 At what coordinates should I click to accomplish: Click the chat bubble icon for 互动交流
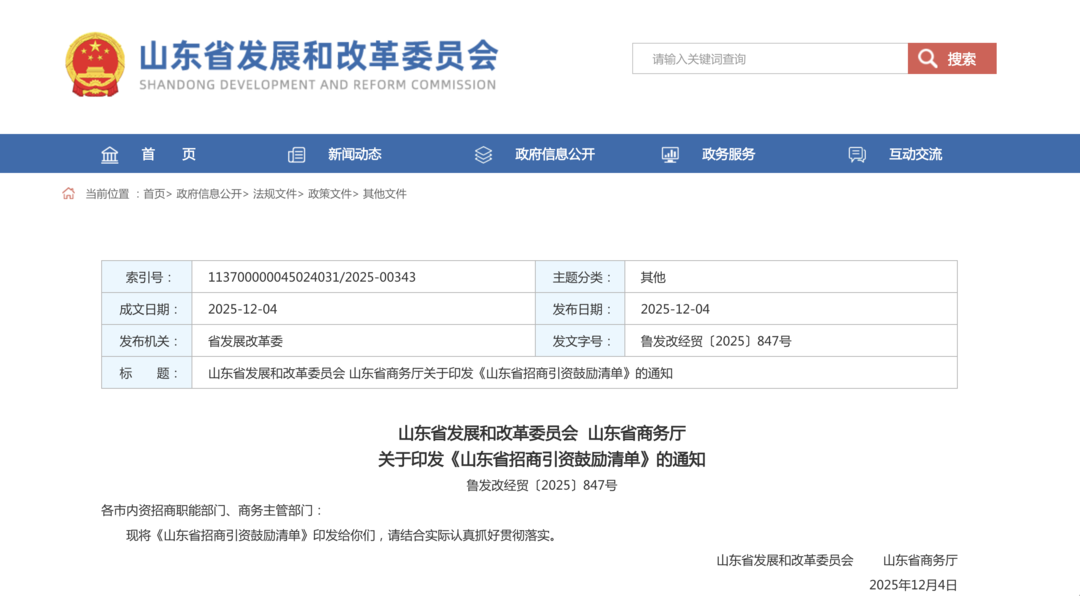coord(857,155)
